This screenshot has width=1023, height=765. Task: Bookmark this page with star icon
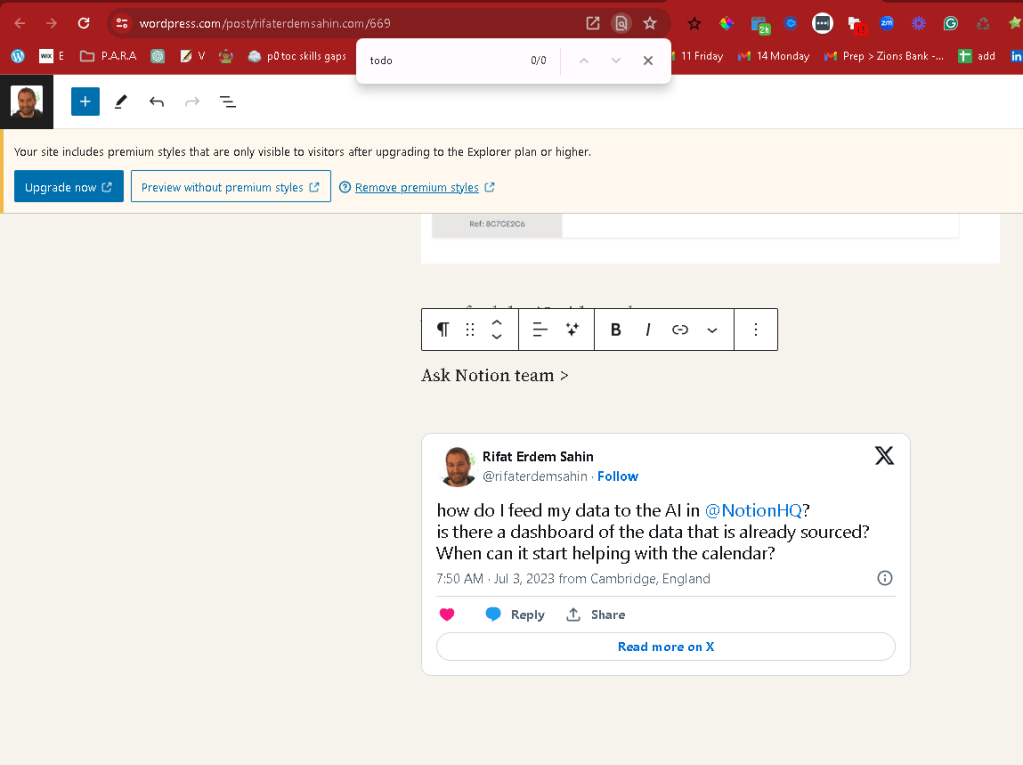(x=650, y=23)
